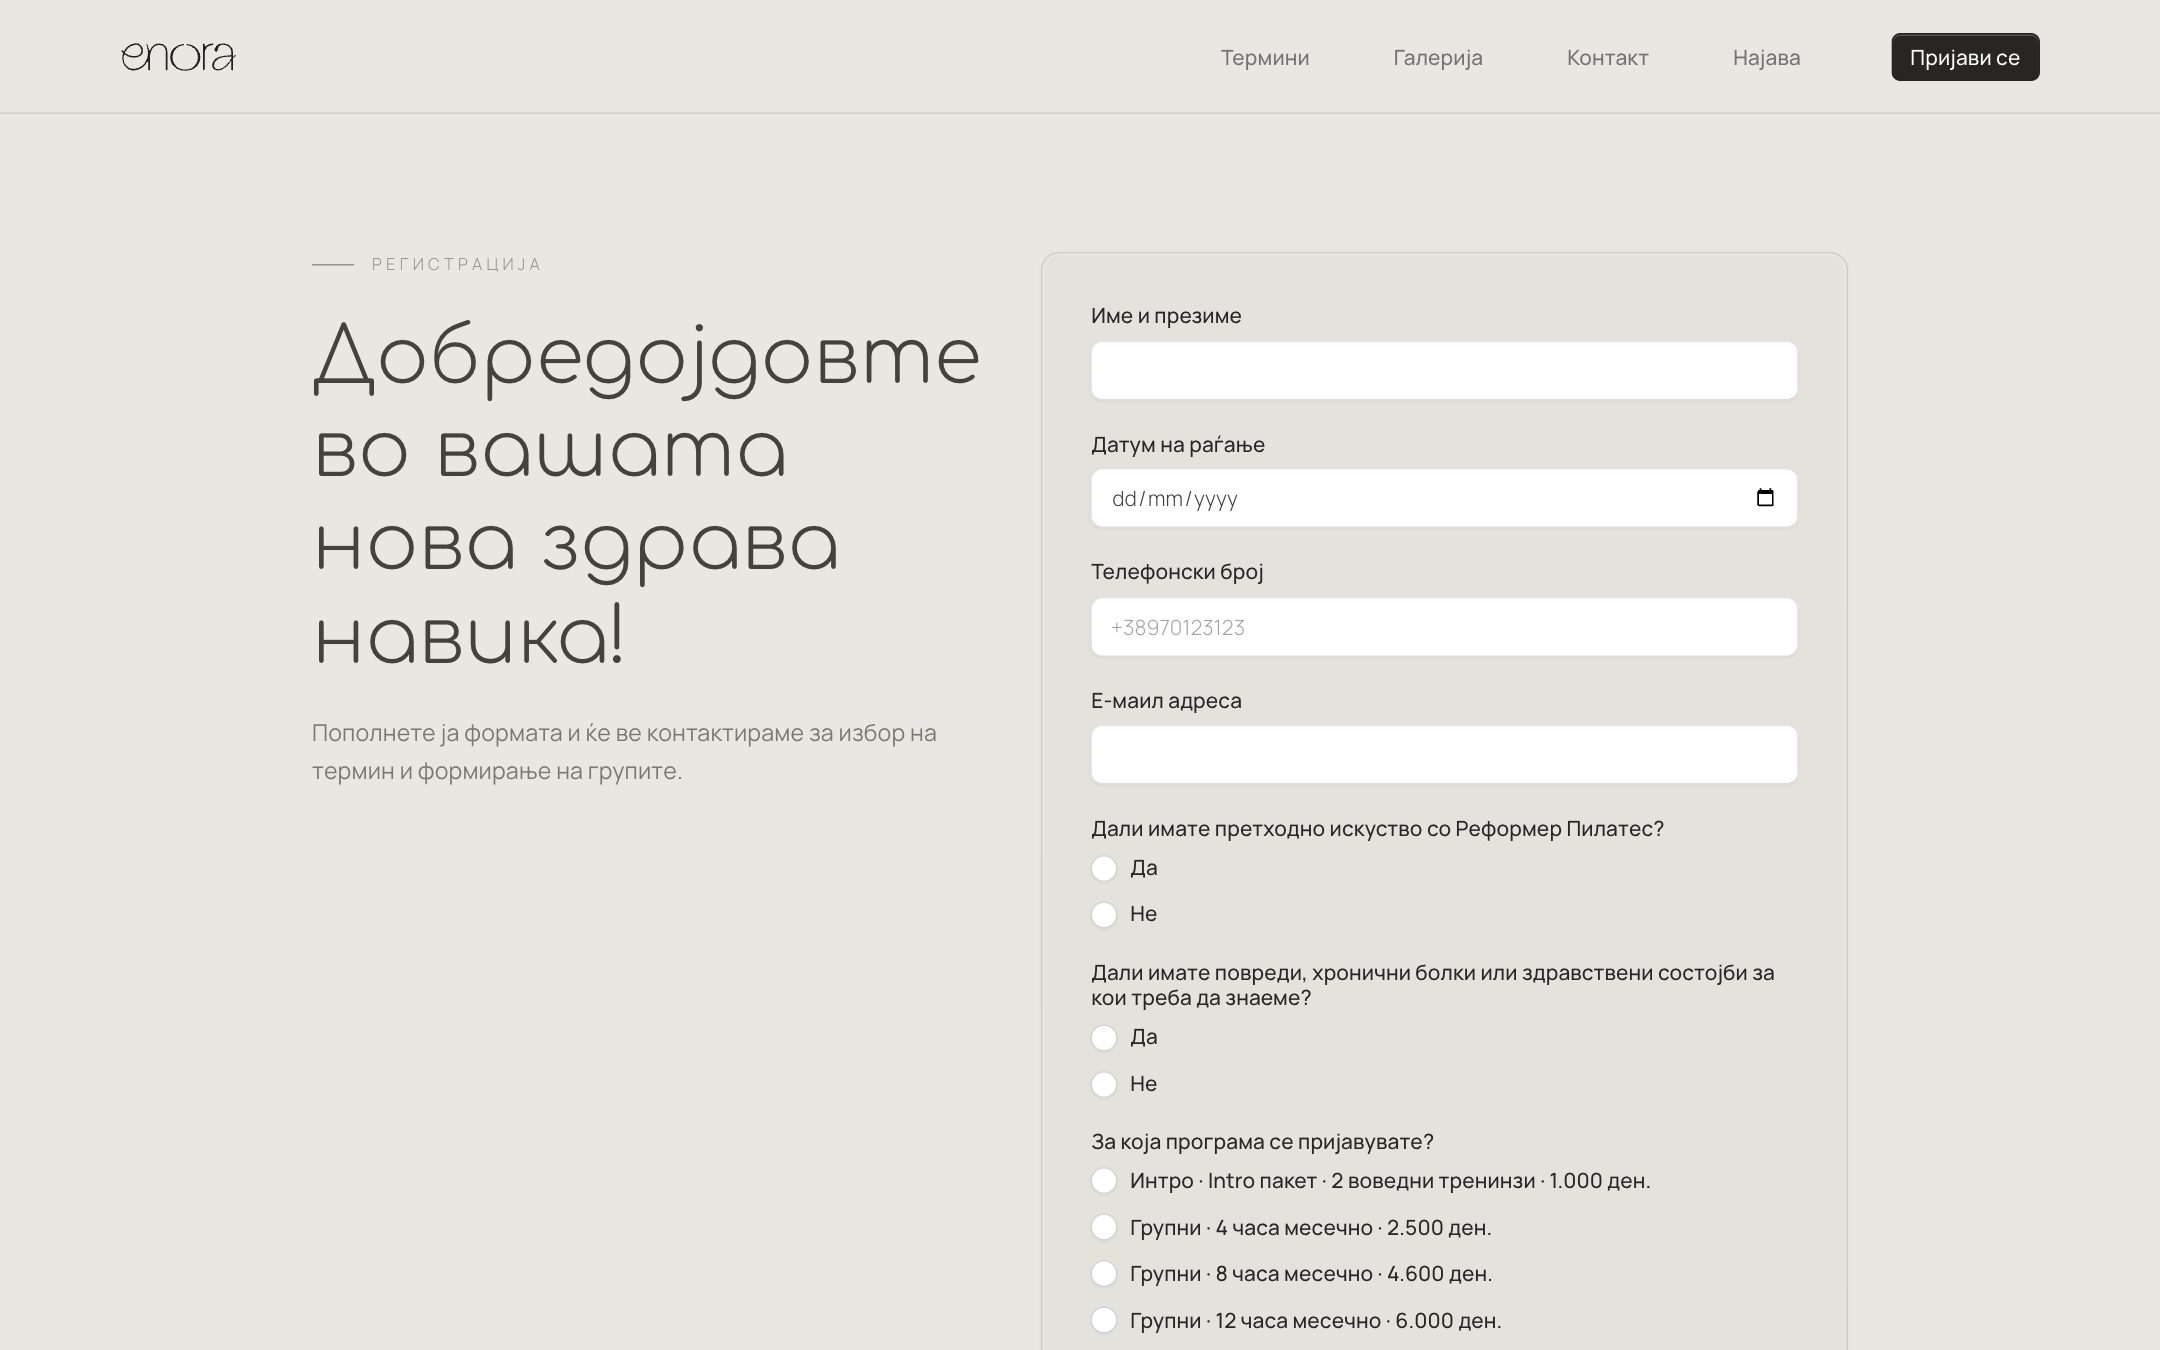Click the РЕГИСТРАЦИЈА label text

(456, 264)
